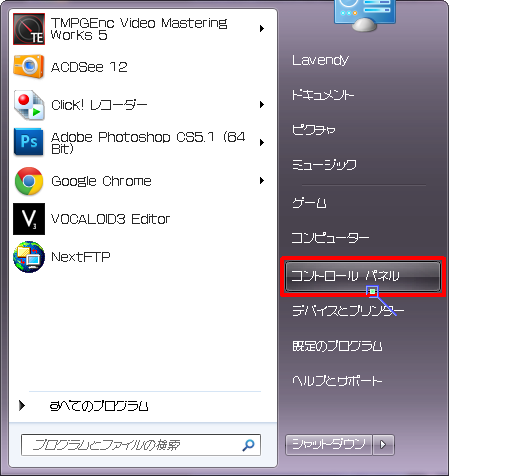Viewport: 509px width, 476px height.
Task: Open デバイスとプリンター
Action: coord(348,311)
